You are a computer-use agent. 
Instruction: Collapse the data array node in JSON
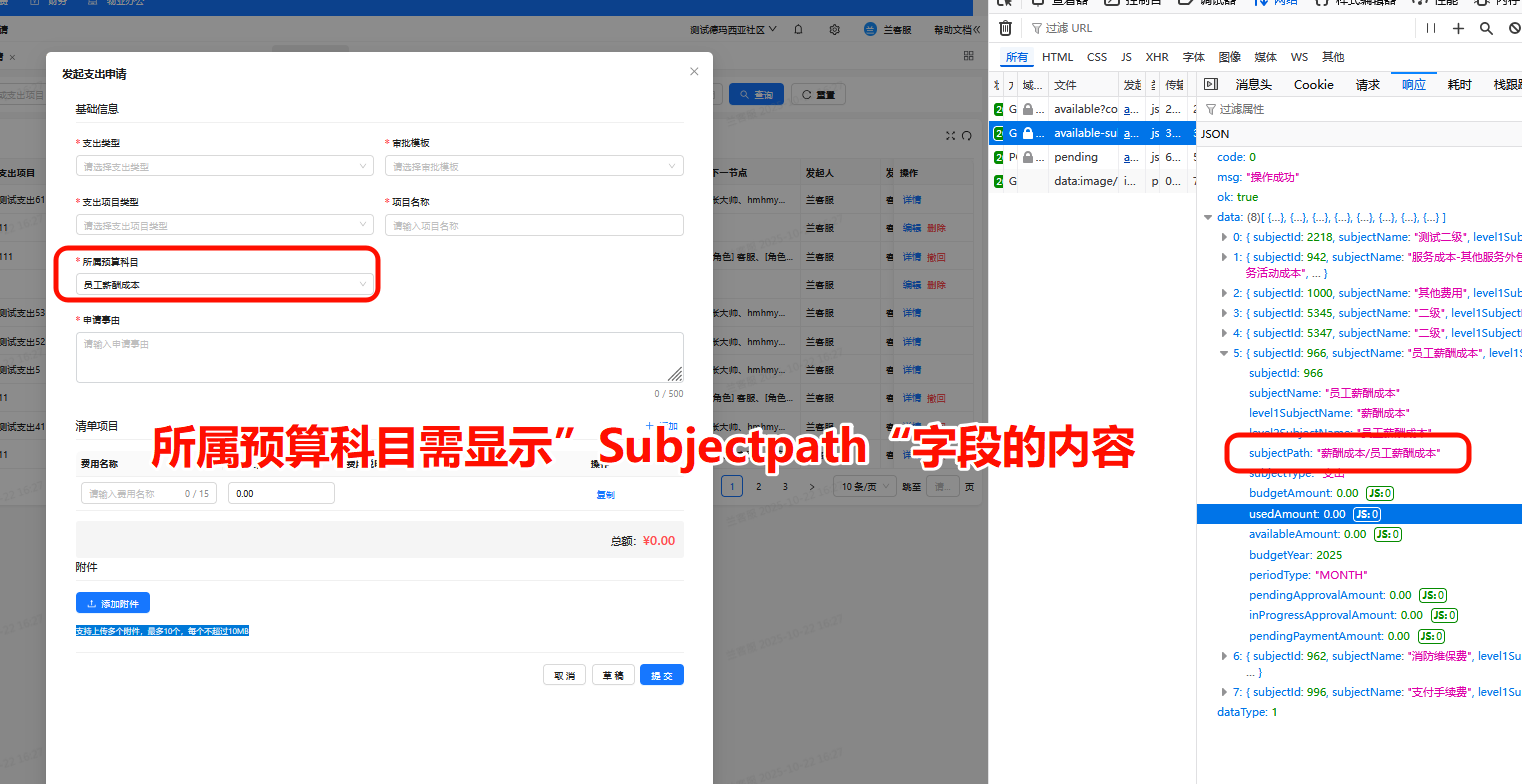click(1208, 217)
